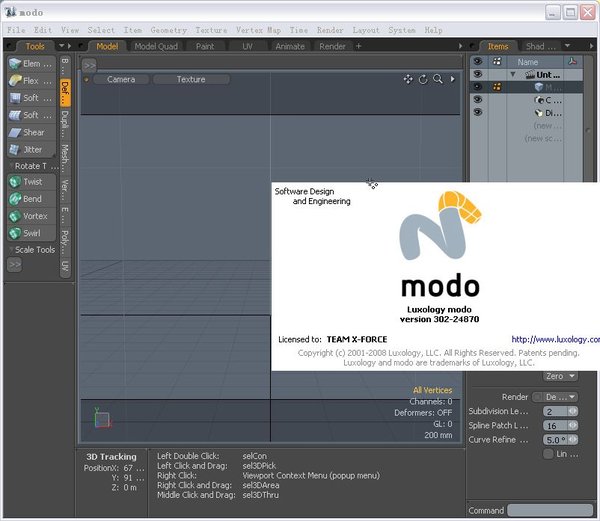Select the Directional Light item
The image size is (600, 521).
pos(548,113)
